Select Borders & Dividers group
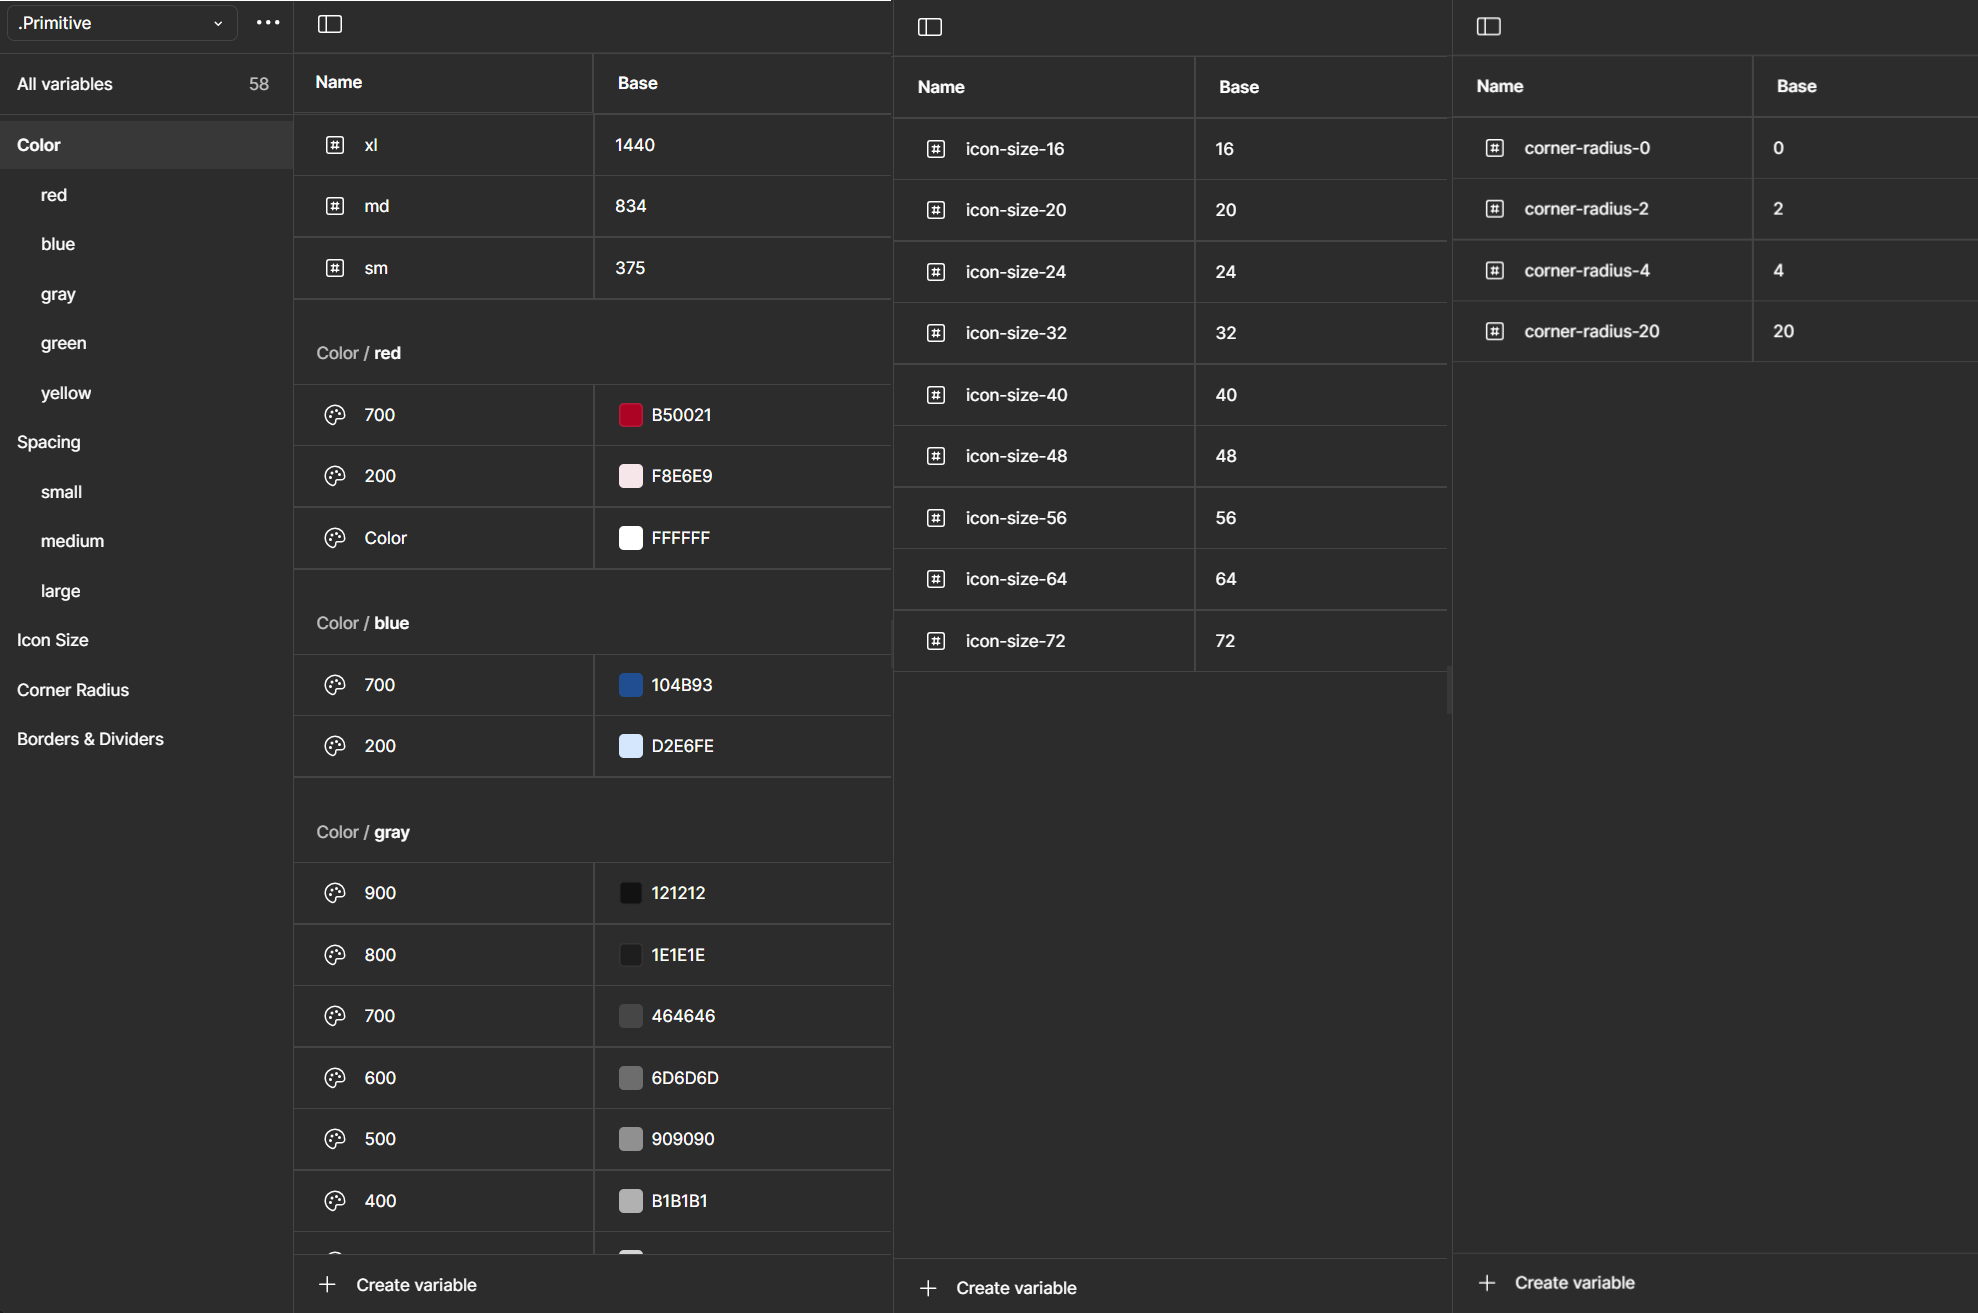The height and width of the screenshot is (1313, 1978). 90,739
